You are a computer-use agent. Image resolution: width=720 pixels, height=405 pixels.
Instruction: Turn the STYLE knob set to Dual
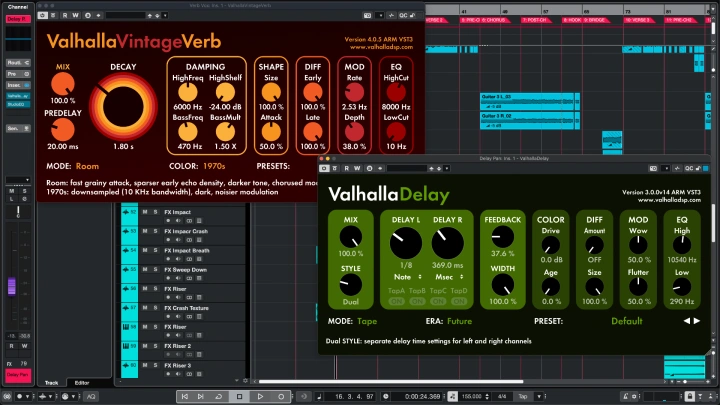tap(350, 285)
